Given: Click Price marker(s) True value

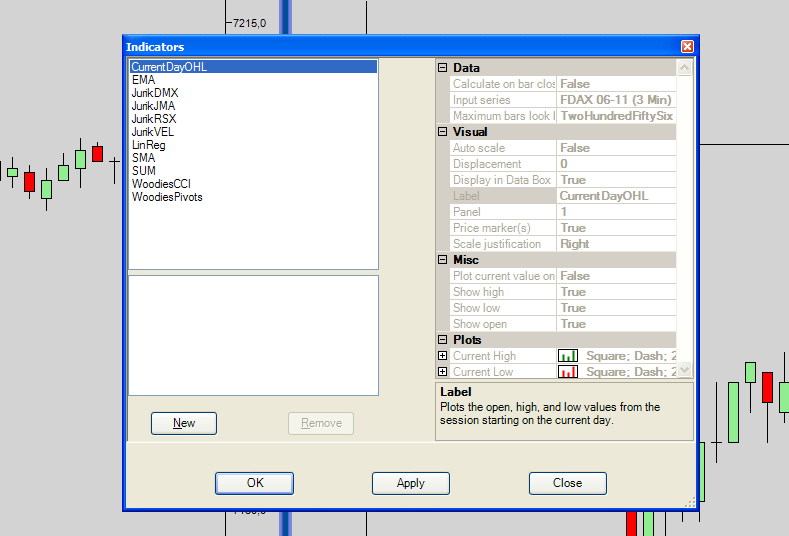Looking at the screenshot, I should click(616, 228).
